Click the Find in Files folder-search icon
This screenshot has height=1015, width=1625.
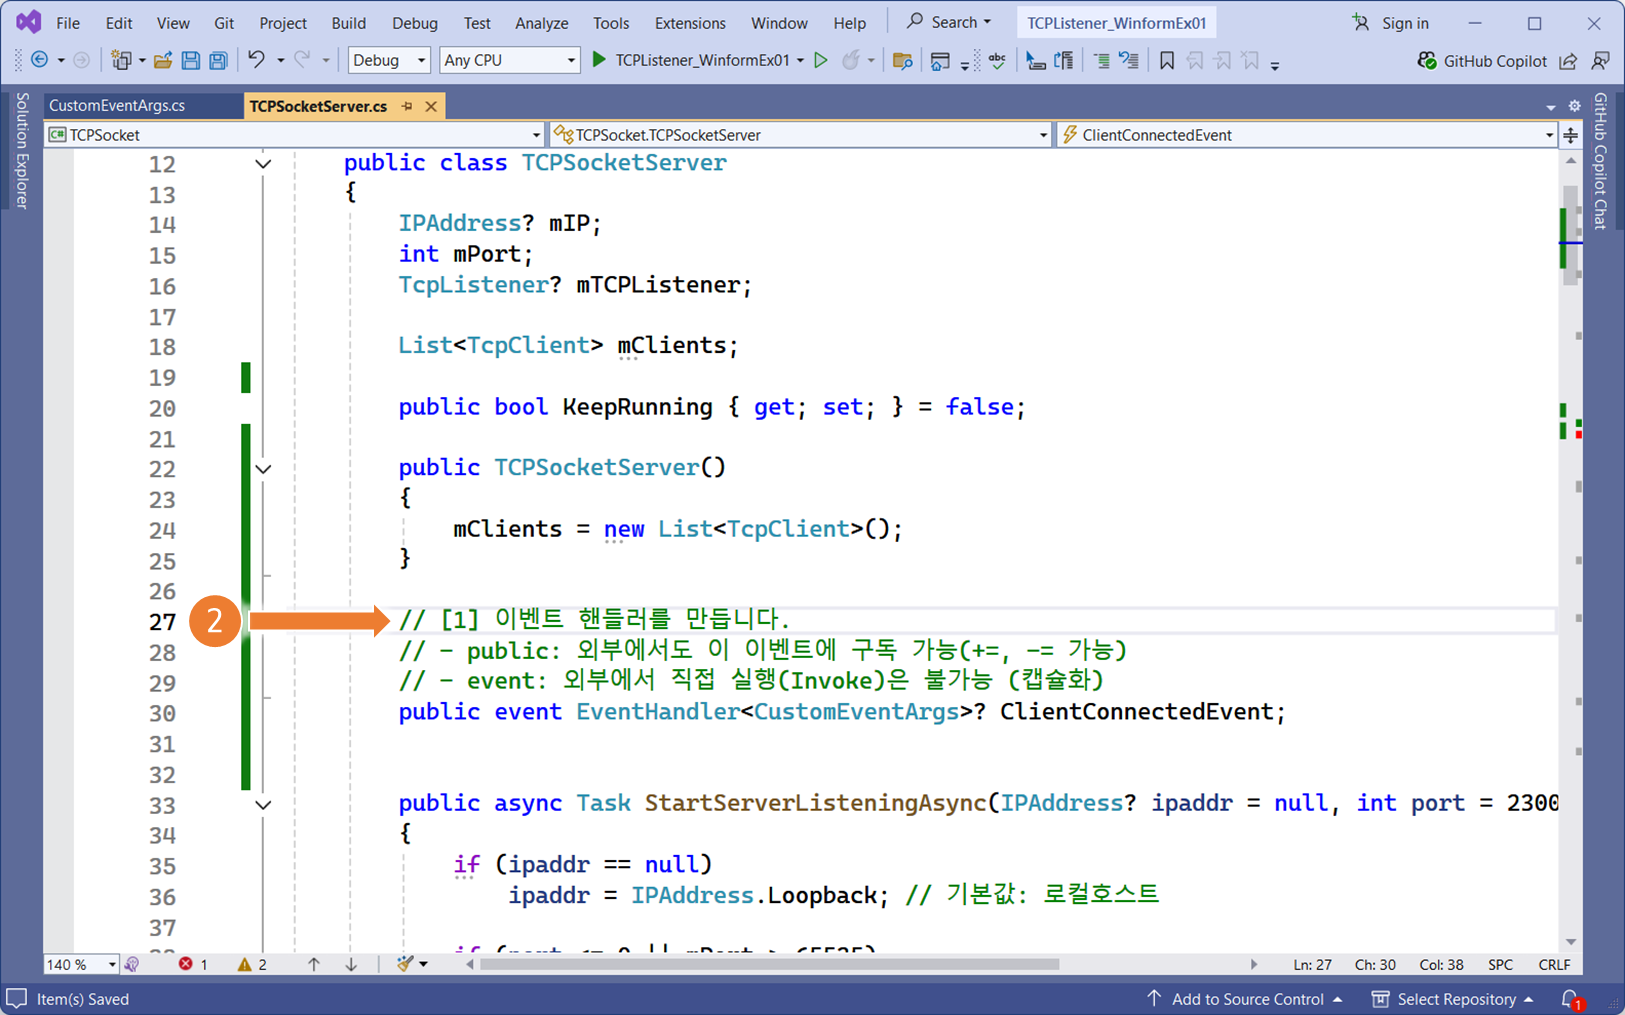(x=902, y=61)
